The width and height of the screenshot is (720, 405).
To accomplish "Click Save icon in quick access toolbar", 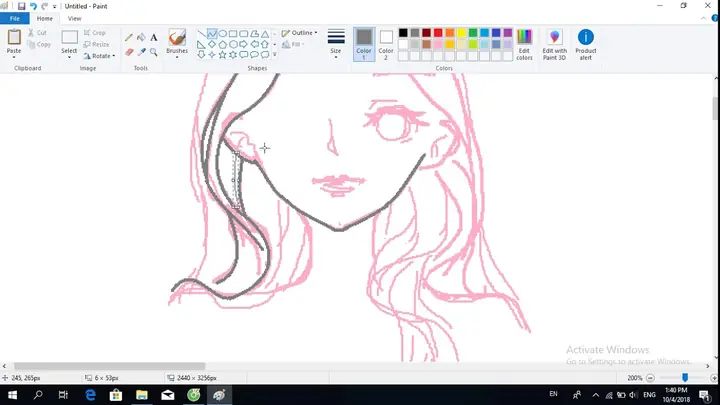I will [22, 6].
